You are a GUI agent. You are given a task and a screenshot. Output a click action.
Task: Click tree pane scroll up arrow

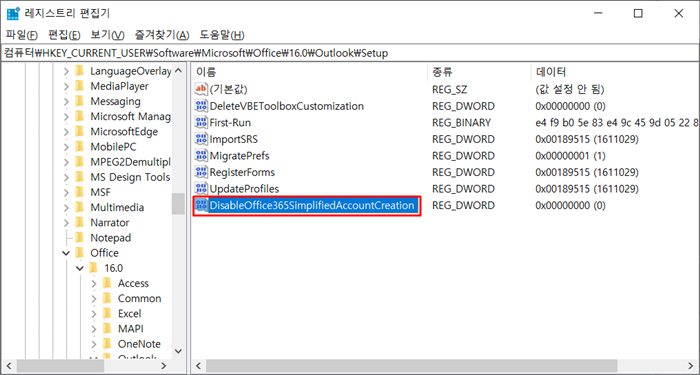pos(178,71)
